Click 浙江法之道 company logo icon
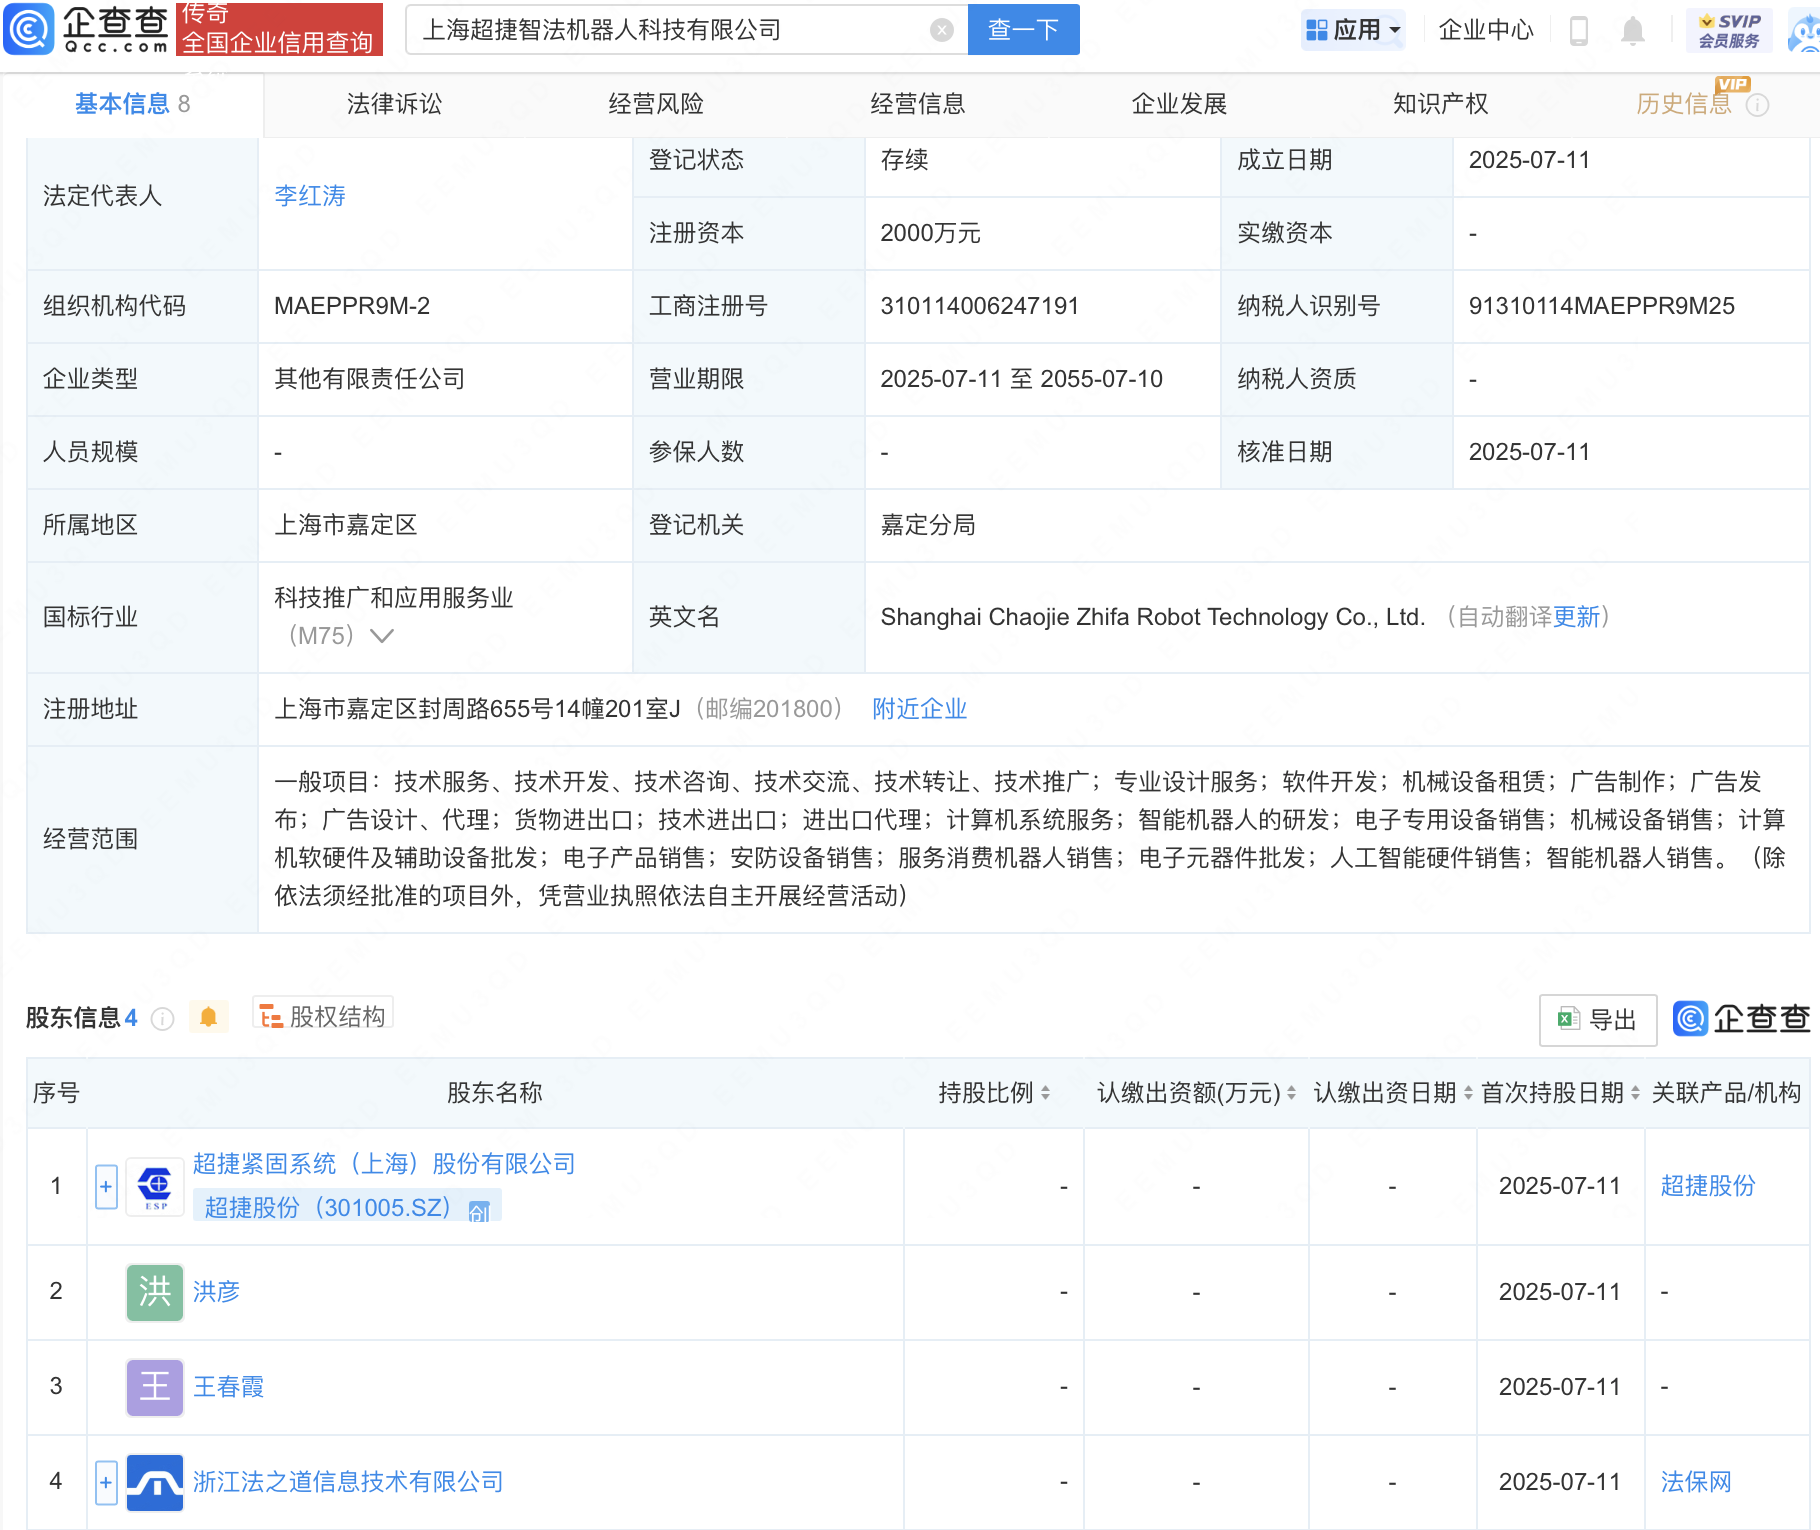Image resolution: width=1820 pixels, height=1530 pixels. [155, 1482]
